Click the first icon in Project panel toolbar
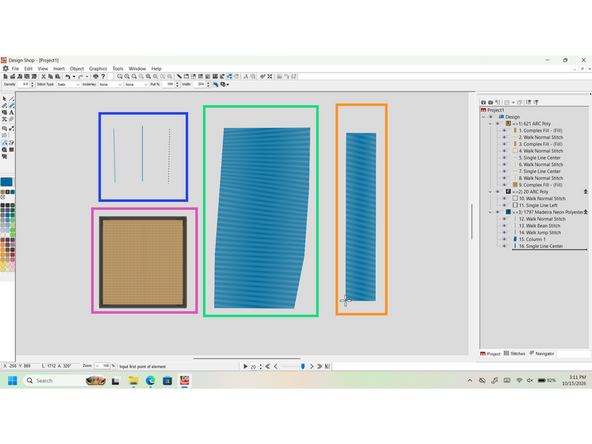Viewport: 592px width, 444px height. [x=483, y=102]
